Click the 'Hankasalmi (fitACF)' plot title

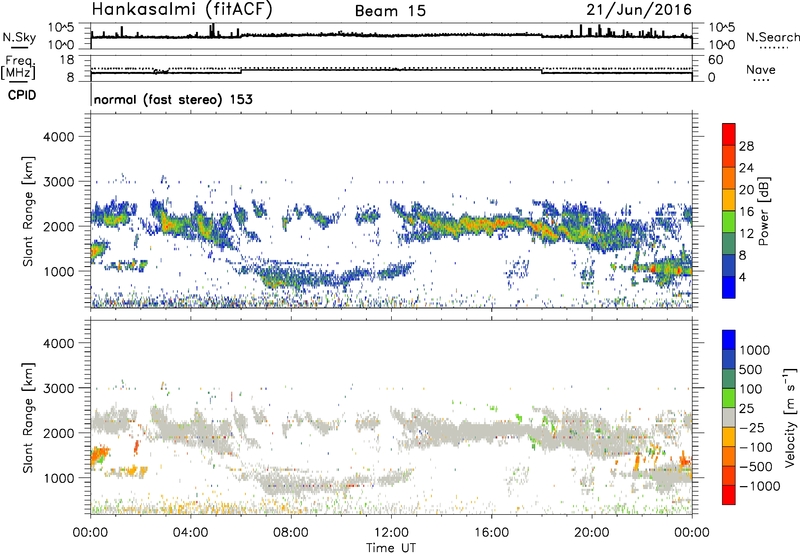pyautogui.click(x=182, y=10)
